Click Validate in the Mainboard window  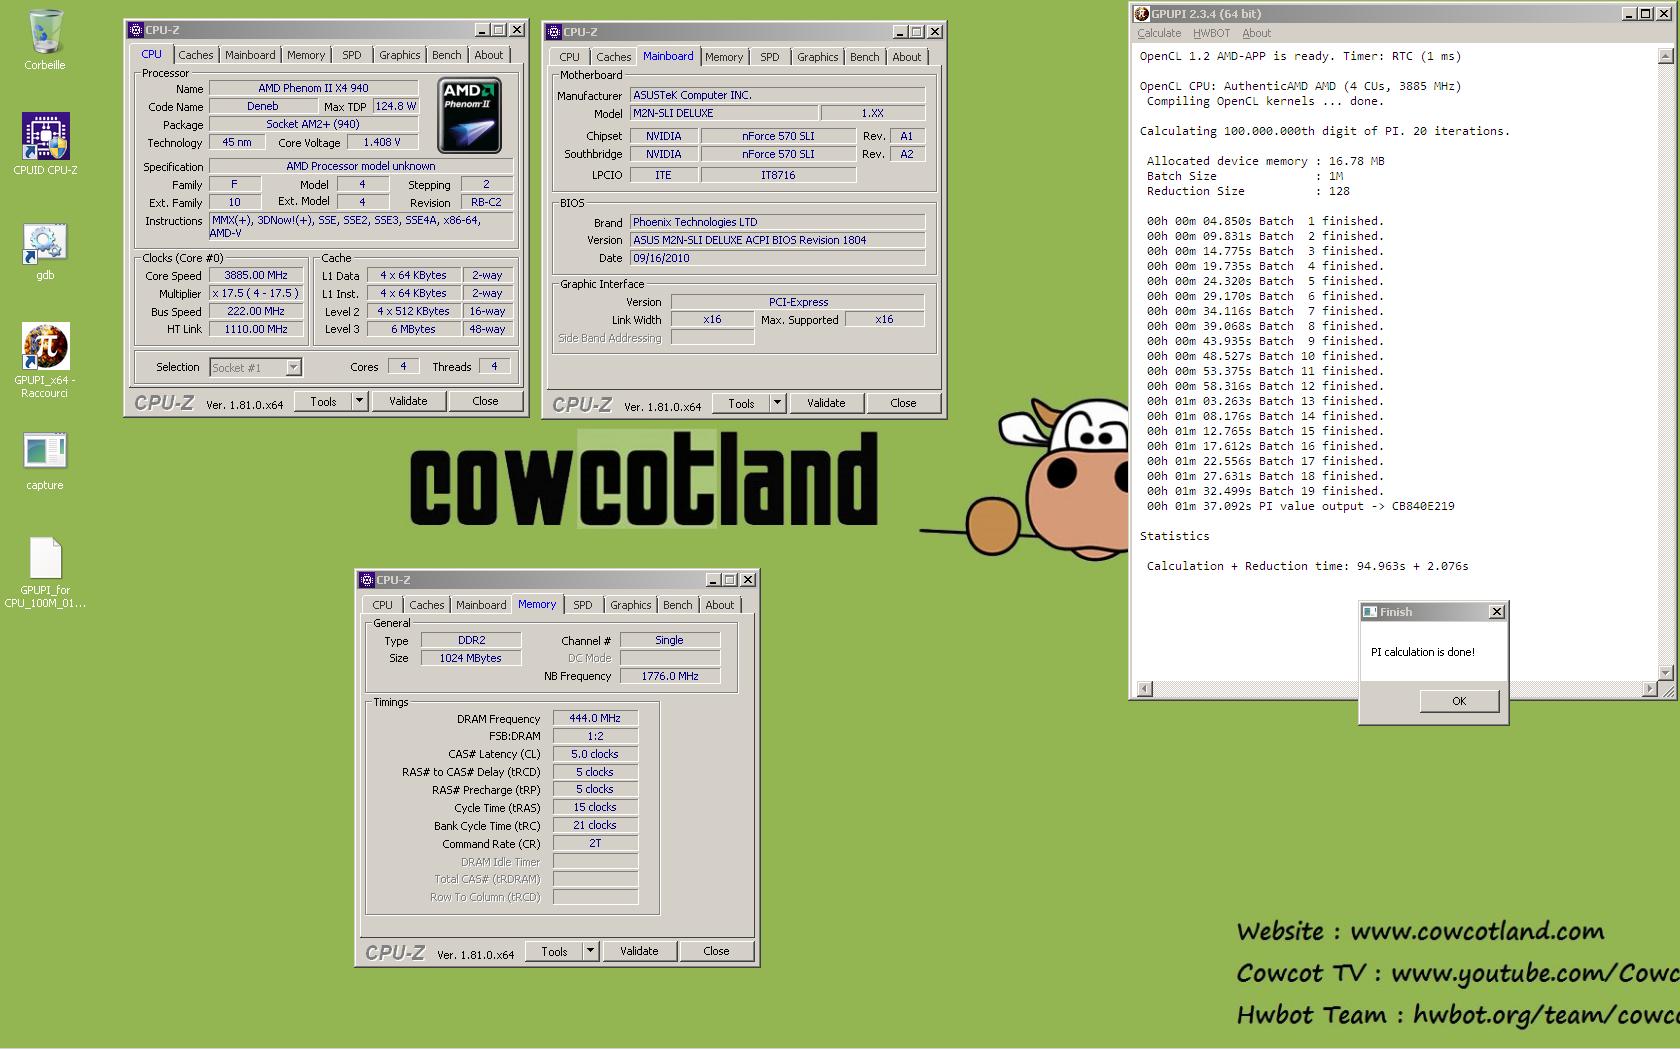point(826,403)
